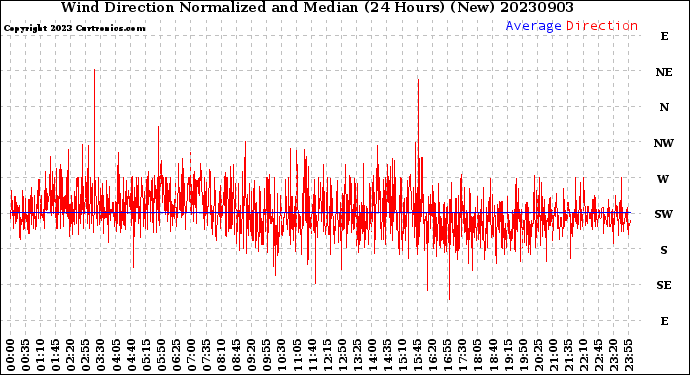The height and width of the screenshot is (375, 690).
Task: Click the 01:10 time axis label
Action: (x=40, y=355)
